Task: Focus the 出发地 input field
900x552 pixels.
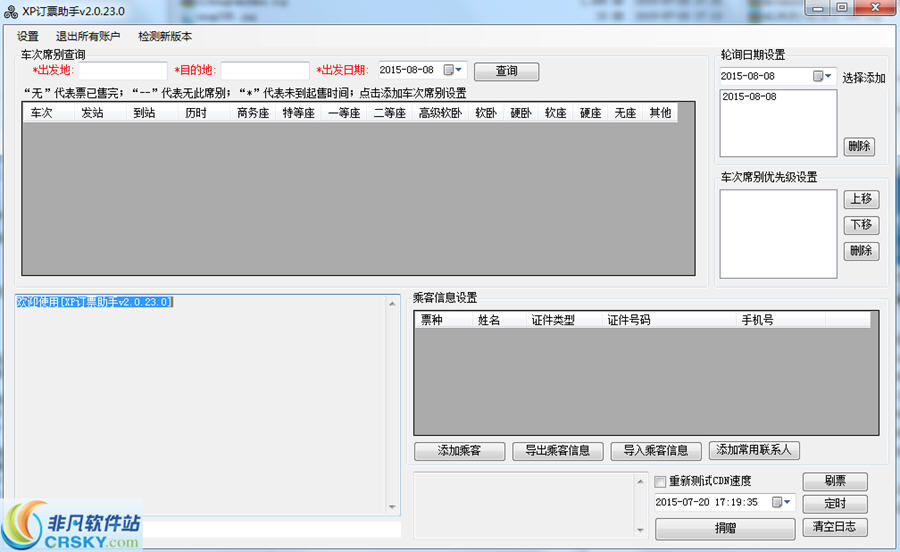Action: [x=123, y=71]
